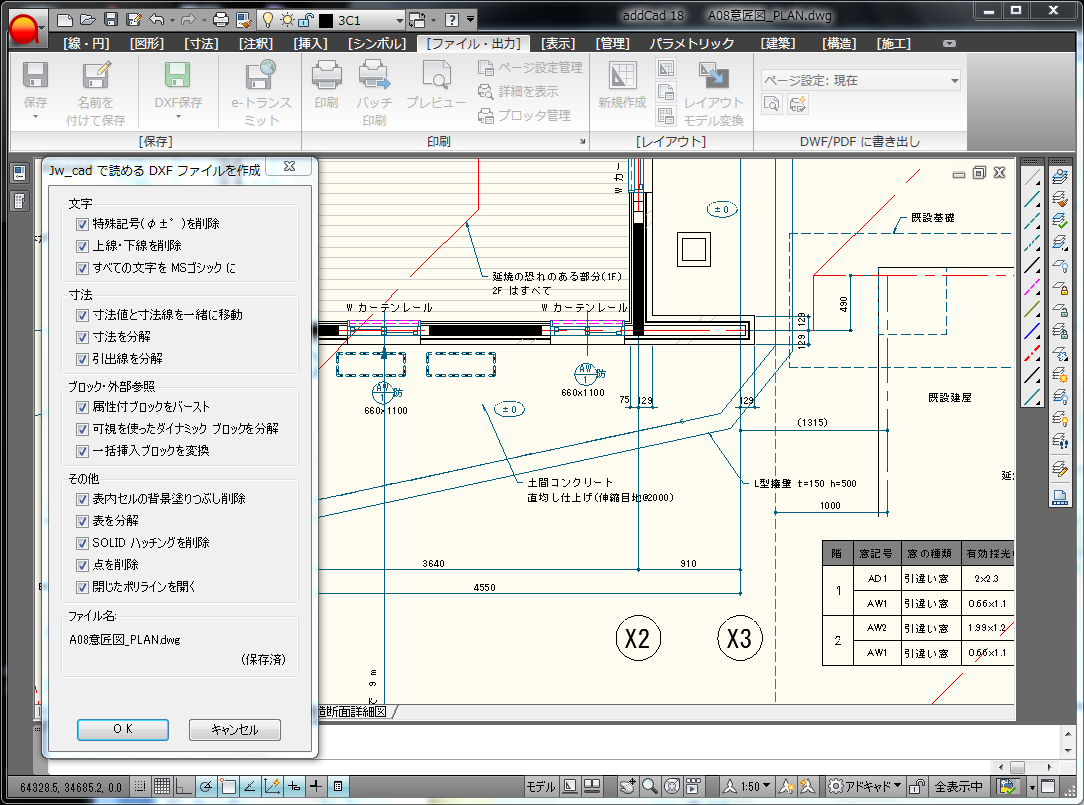Image resolution: width=1084 pixels, height=805 pixels.
Task: Uncheck 引出線を分解 checkbox
Action: pyautogui.click(x=82, y=360)
